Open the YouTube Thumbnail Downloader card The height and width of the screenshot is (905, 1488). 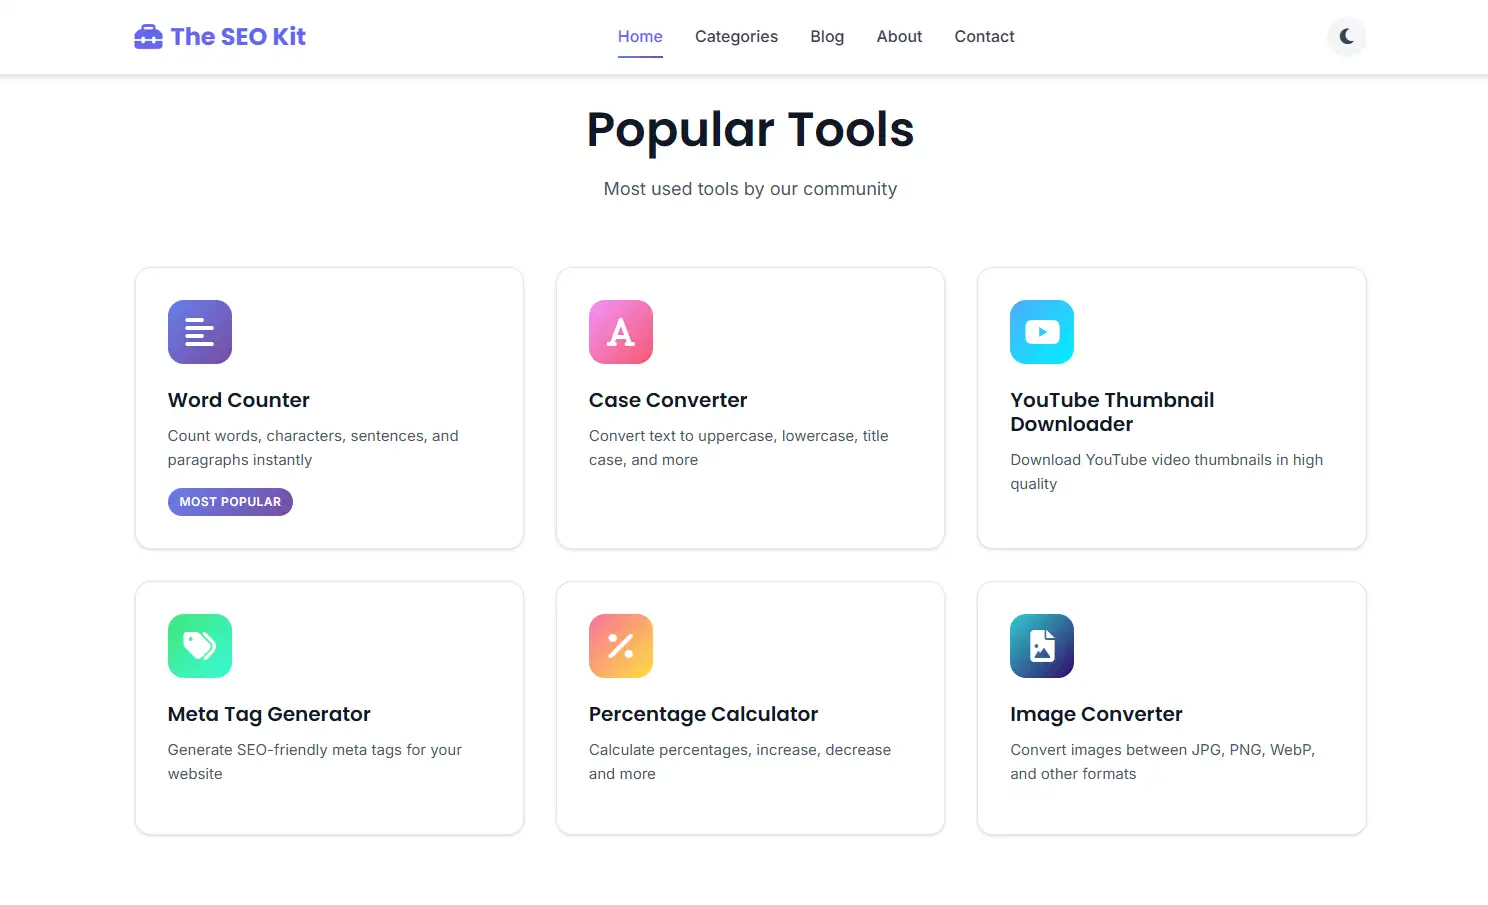coord(1171,408)
